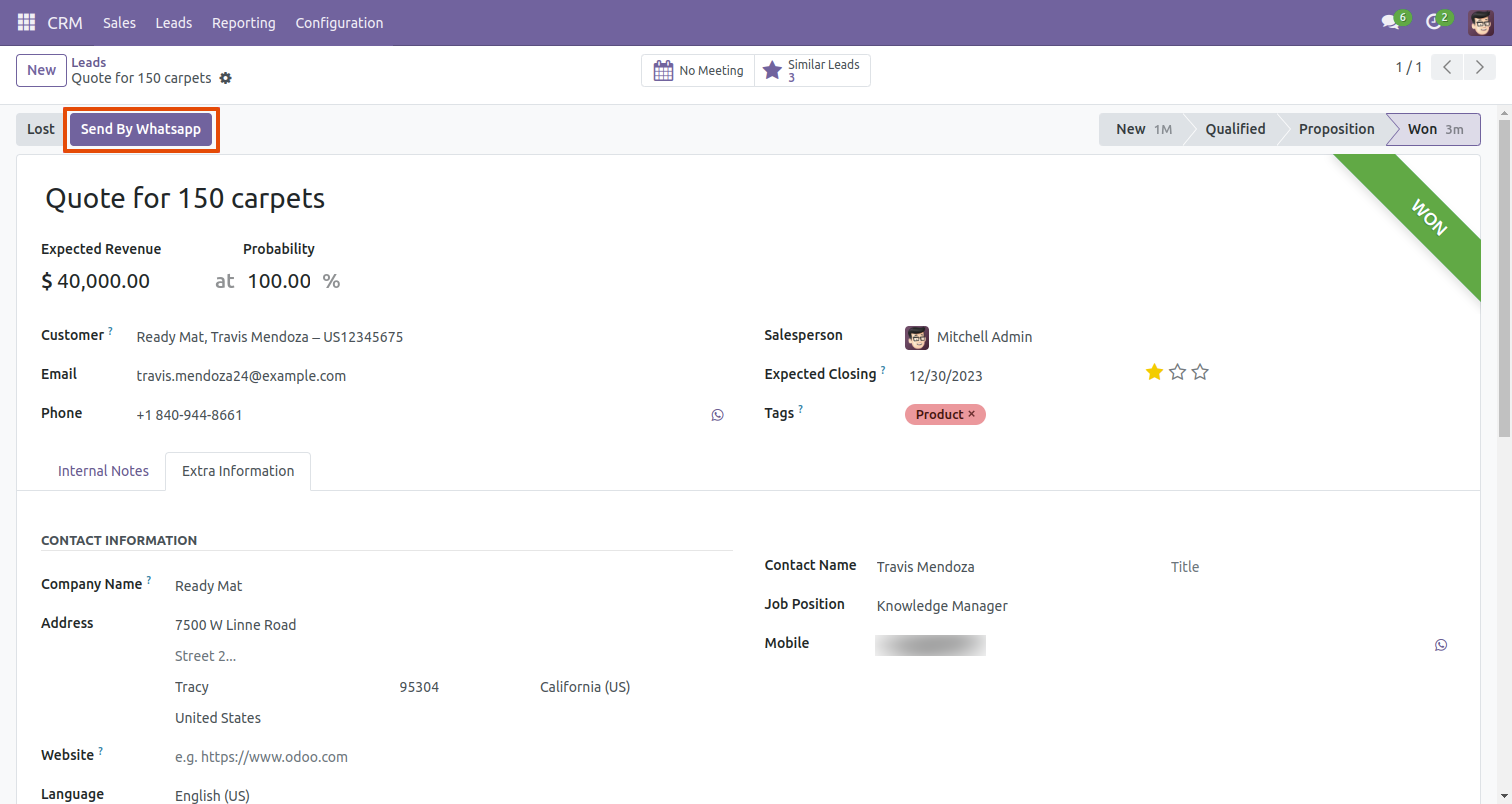Click the New record button
Image resolution: width=1512 pixels, height=804 pixels.
click(x=41, y=70)
